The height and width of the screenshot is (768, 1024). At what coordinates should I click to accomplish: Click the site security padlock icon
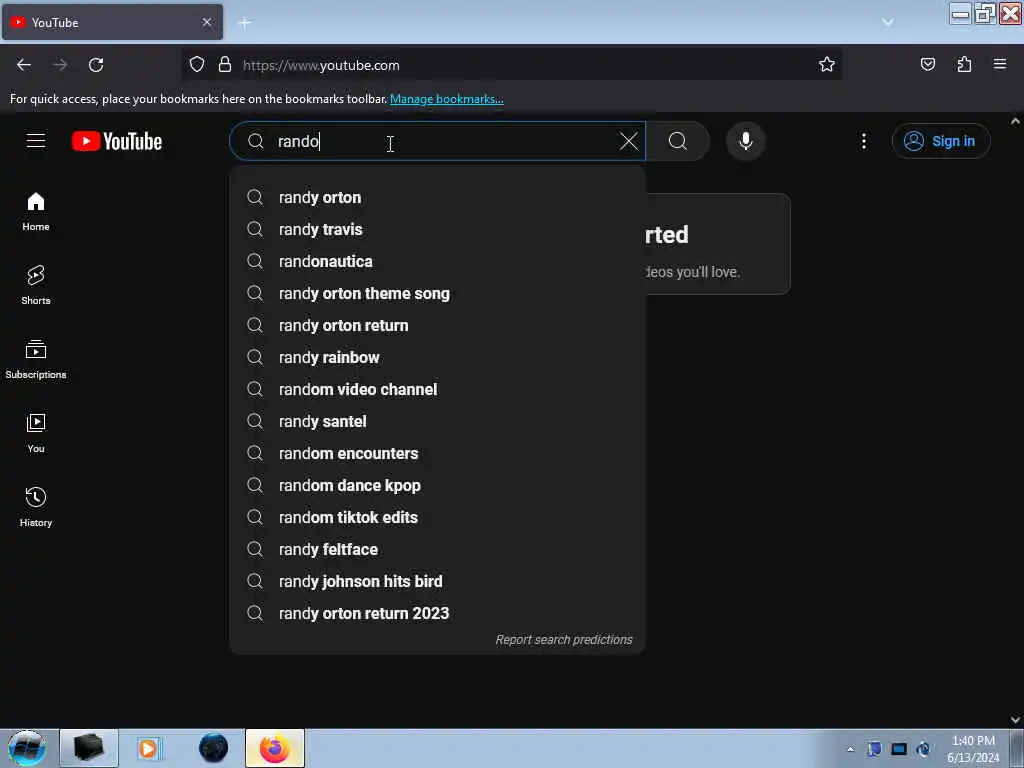click(x=225, y=65)
